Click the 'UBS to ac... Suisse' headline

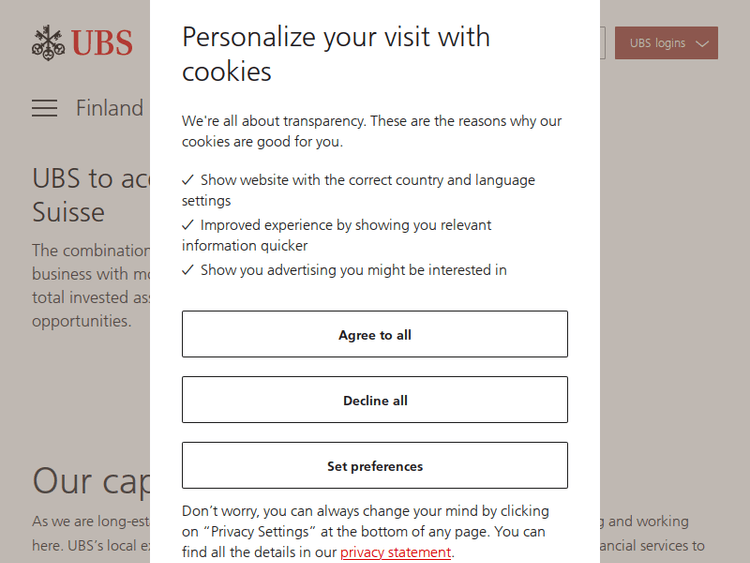(90, 195)
